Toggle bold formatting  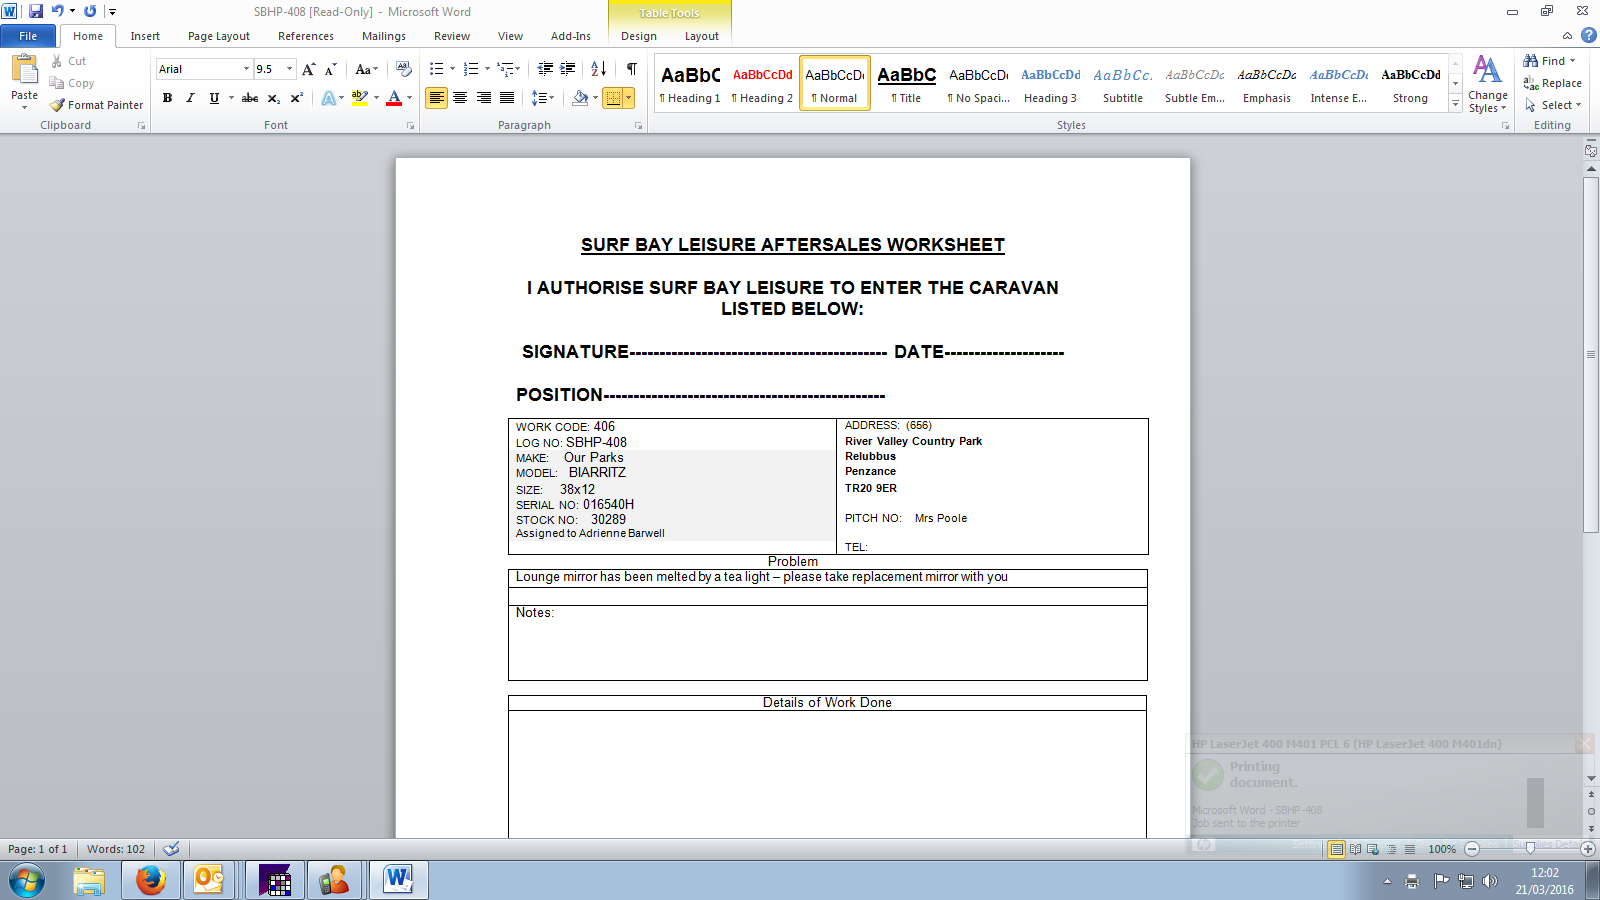(x=167, y=98)
